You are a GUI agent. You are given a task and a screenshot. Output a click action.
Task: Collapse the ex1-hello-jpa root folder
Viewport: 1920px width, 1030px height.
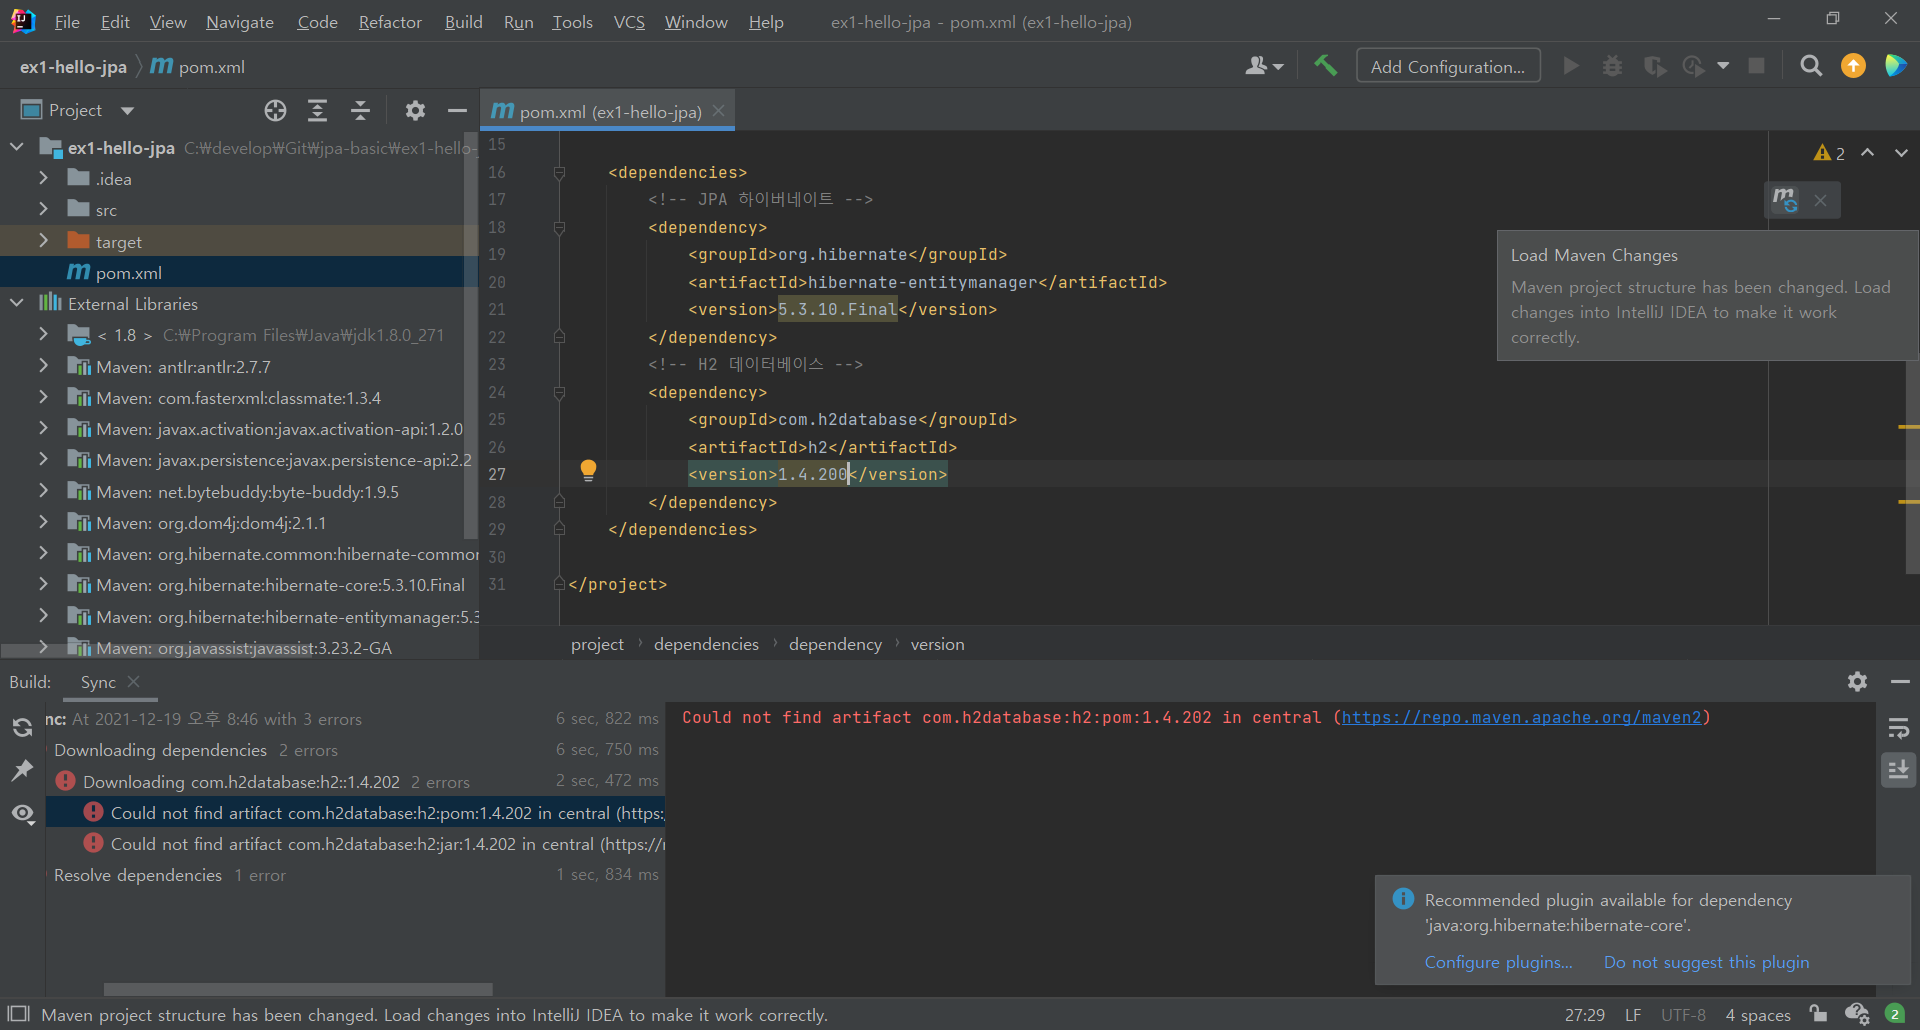[x=17, y=147]
